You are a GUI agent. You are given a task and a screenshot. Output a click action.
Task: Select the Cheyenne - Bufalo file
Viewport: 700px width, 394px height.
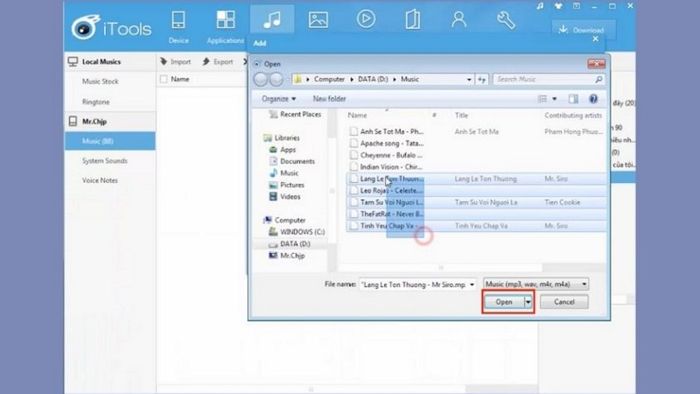(392, 155)
